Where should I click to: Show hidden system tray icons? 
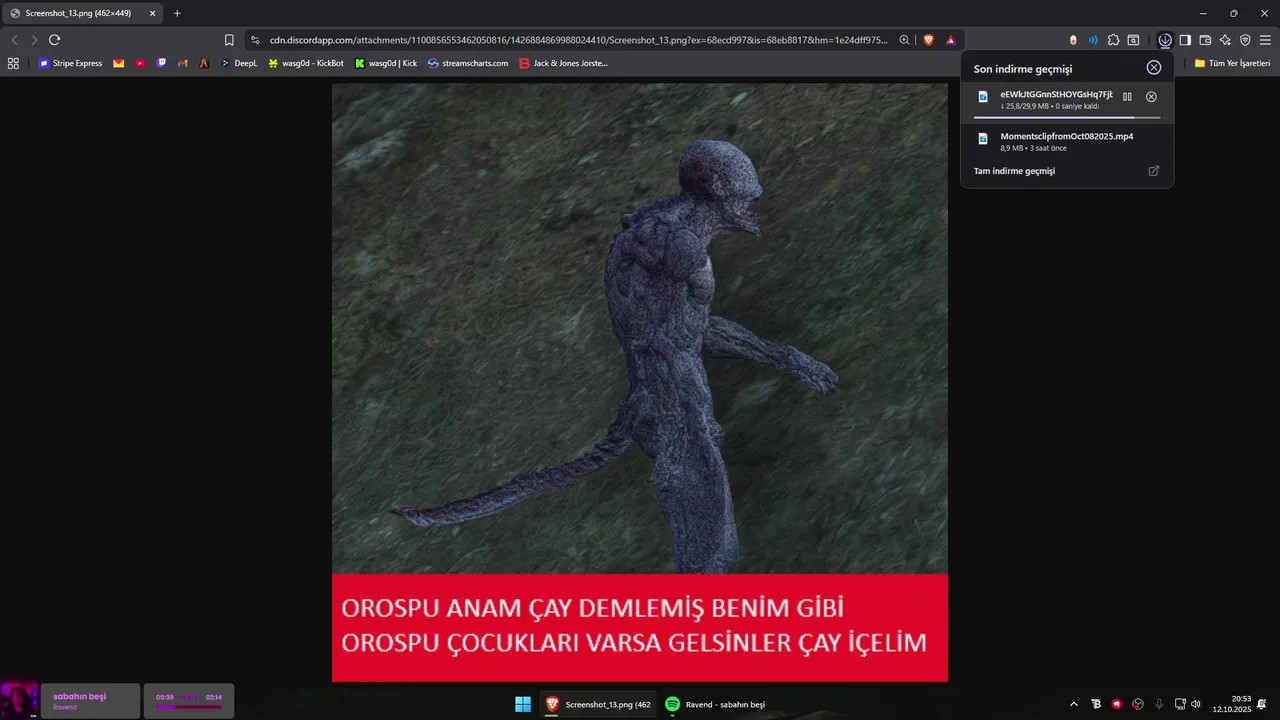coord(1074,704)
